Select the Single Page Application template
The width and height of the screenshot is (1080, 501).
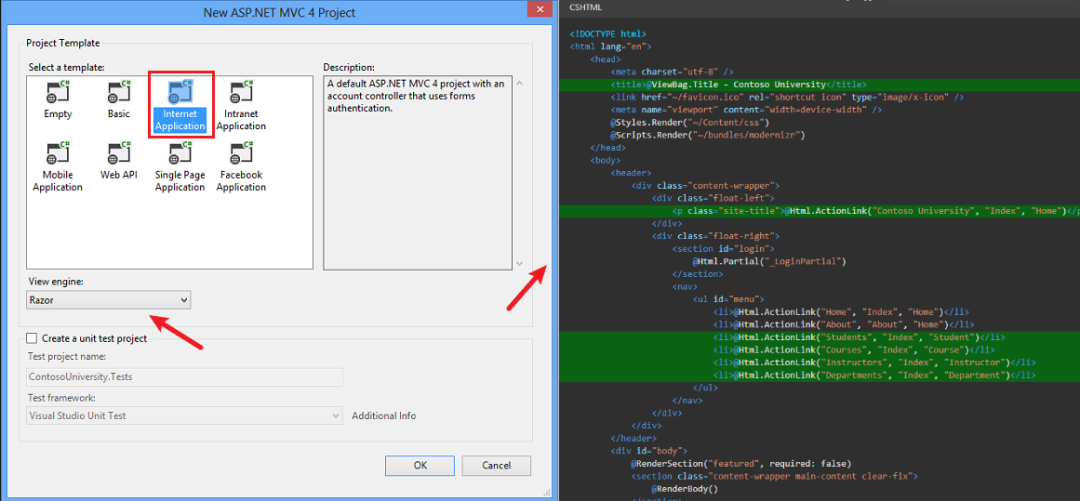click(x=180, y=167)
